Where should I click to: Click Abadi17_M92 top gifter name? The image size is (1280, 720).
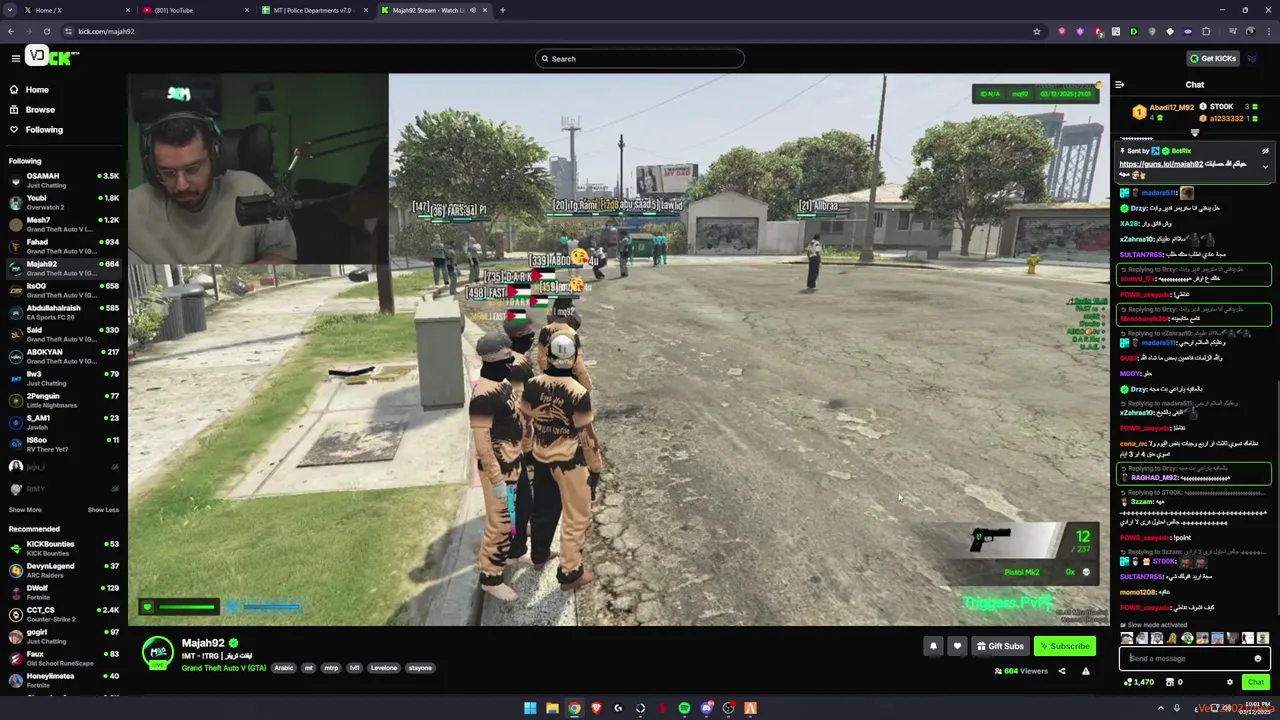(1171, 107)
